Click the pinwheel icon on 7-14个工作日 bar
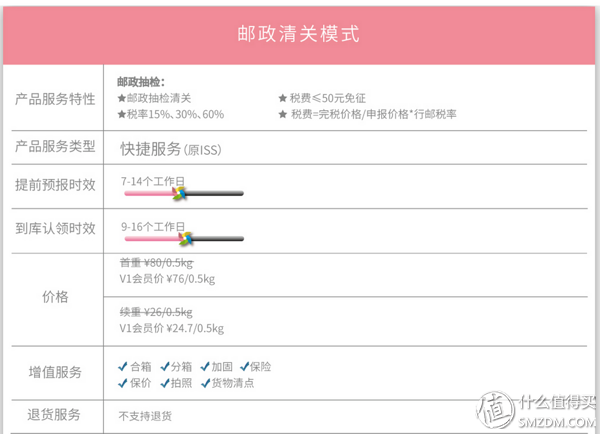 click(179, 193)
